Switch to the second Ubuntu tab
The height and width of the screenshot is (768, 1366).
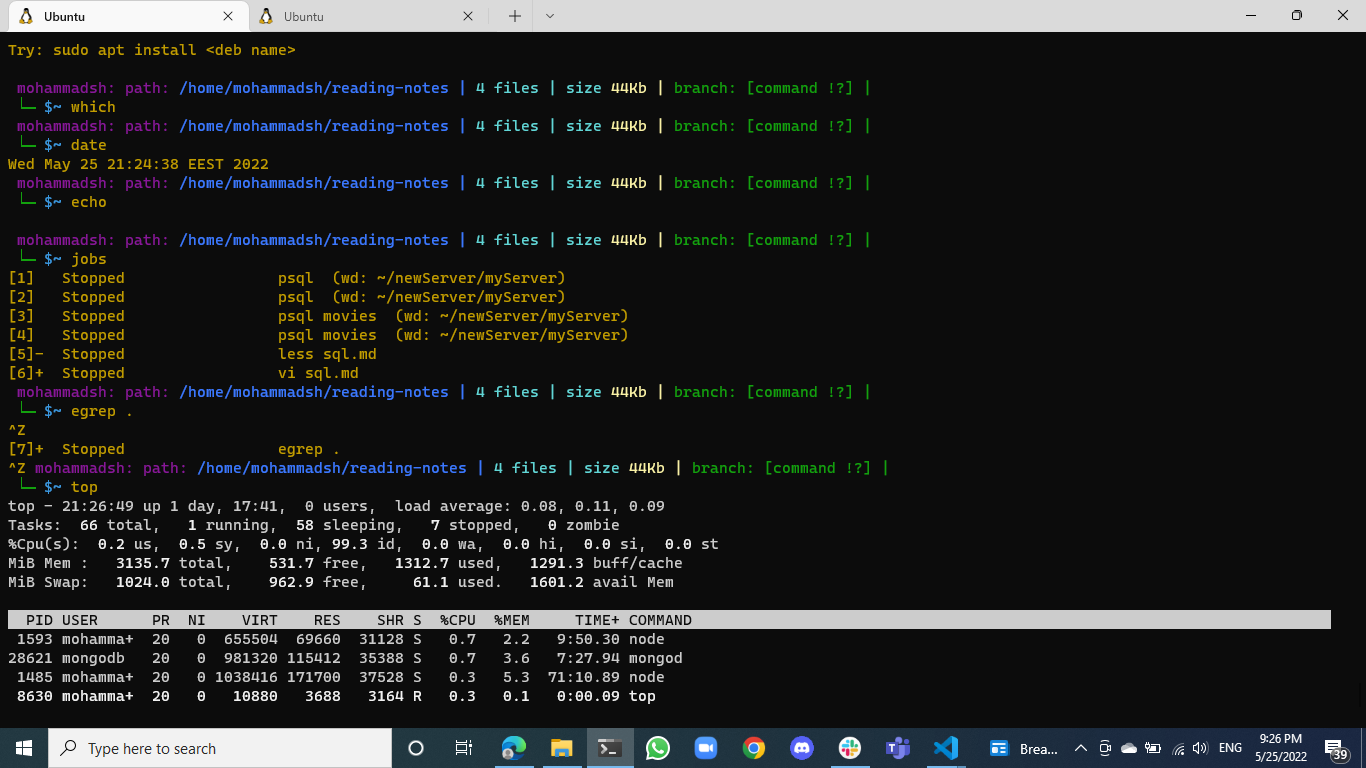click(366, 16)
